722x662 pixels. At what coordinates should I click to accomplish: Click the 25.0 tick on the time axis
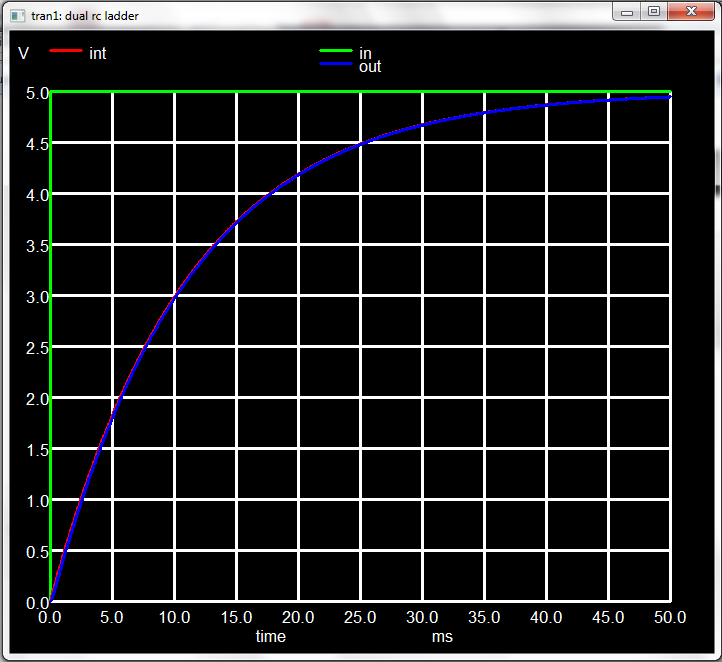coord(360,617)
